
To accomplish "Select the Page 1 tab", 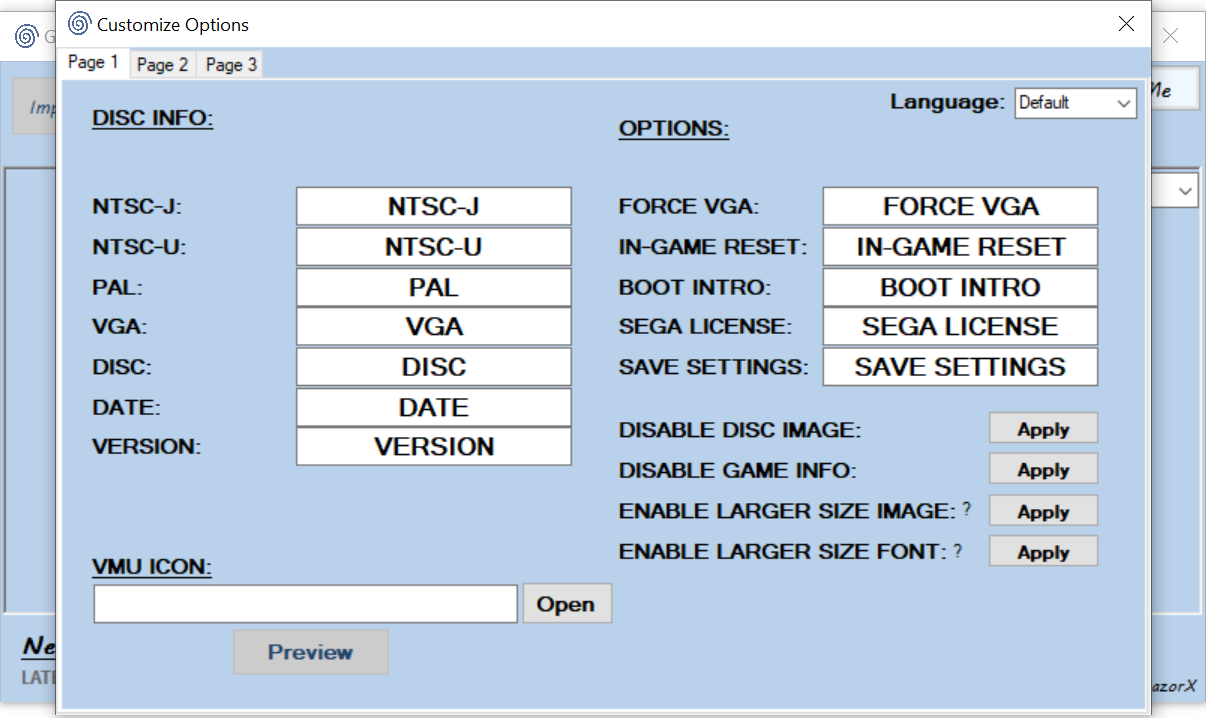I will (93, 62).
